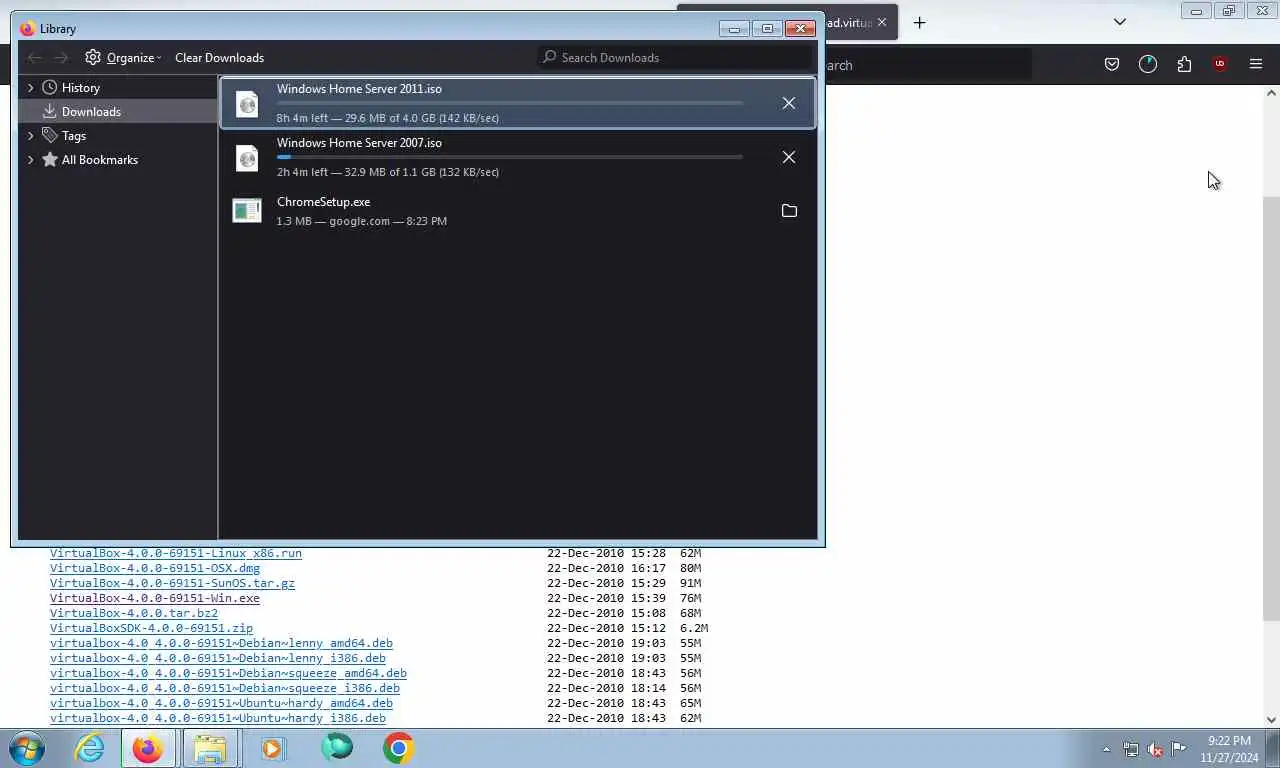Viewport: 1280px width, 768px height.
Task: Click the Firefox page vertical scrollbar
Action: click(x=1272, y=406)
